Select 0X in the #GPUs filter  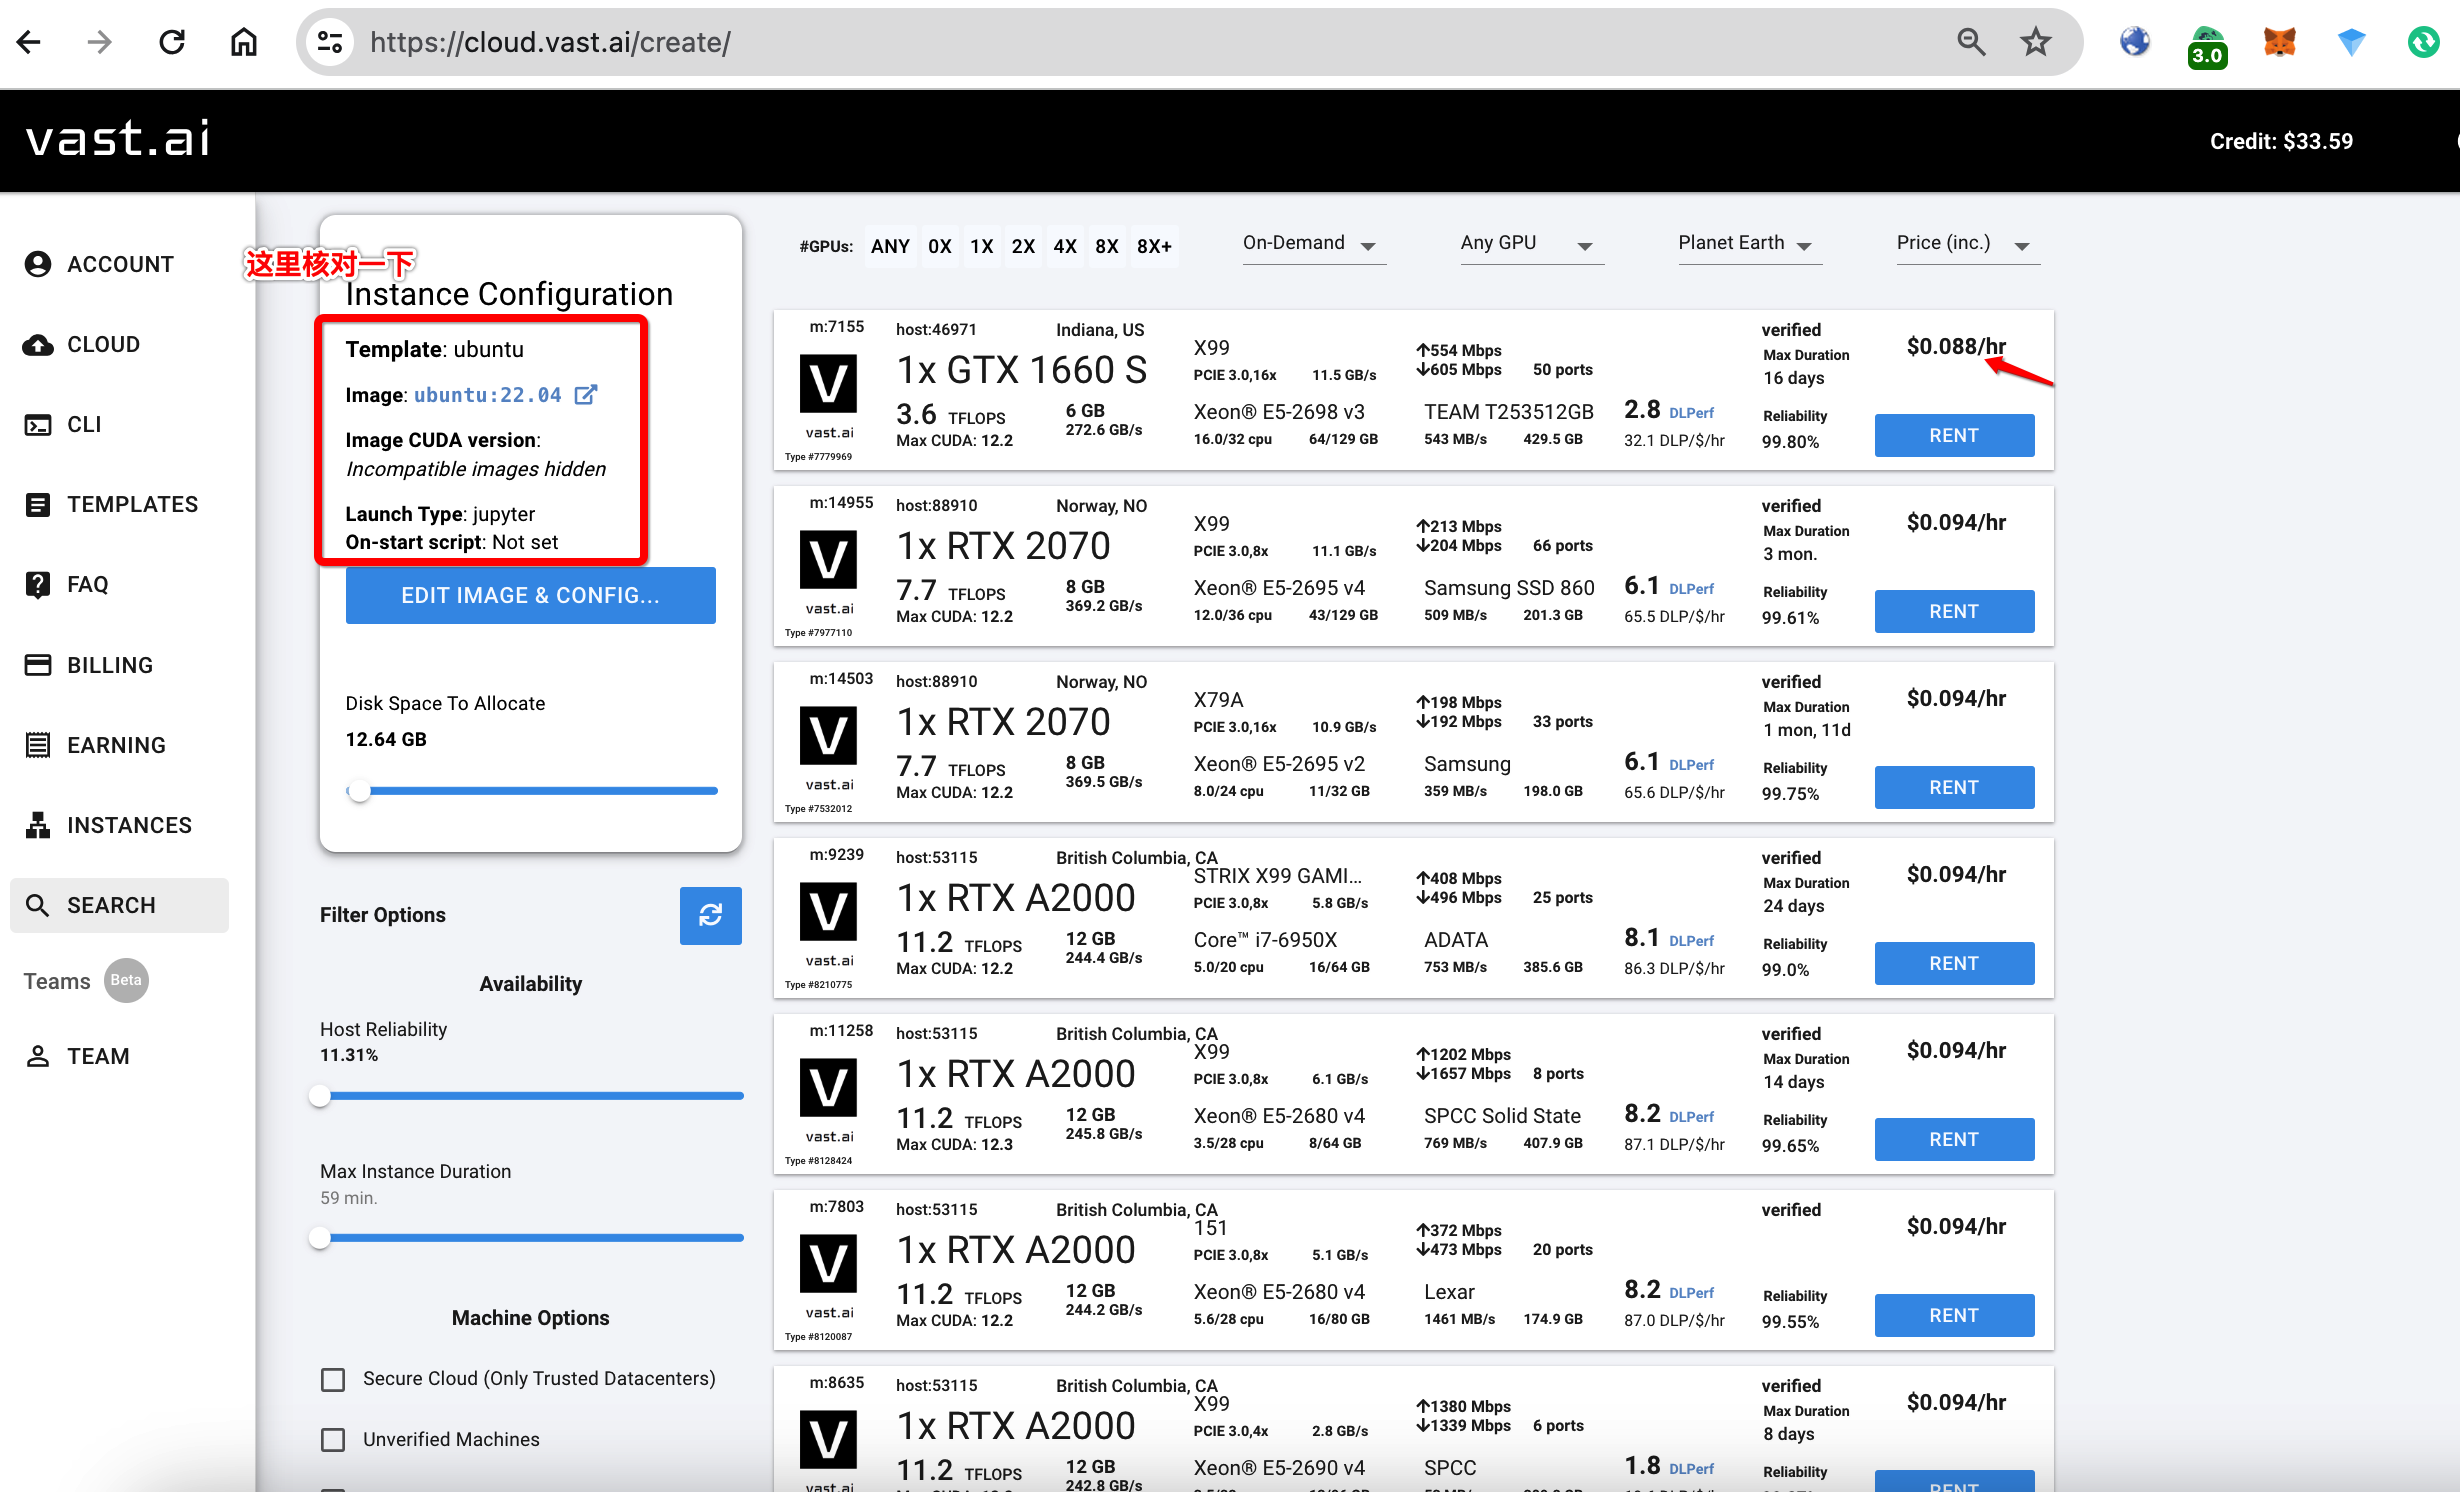940,246
